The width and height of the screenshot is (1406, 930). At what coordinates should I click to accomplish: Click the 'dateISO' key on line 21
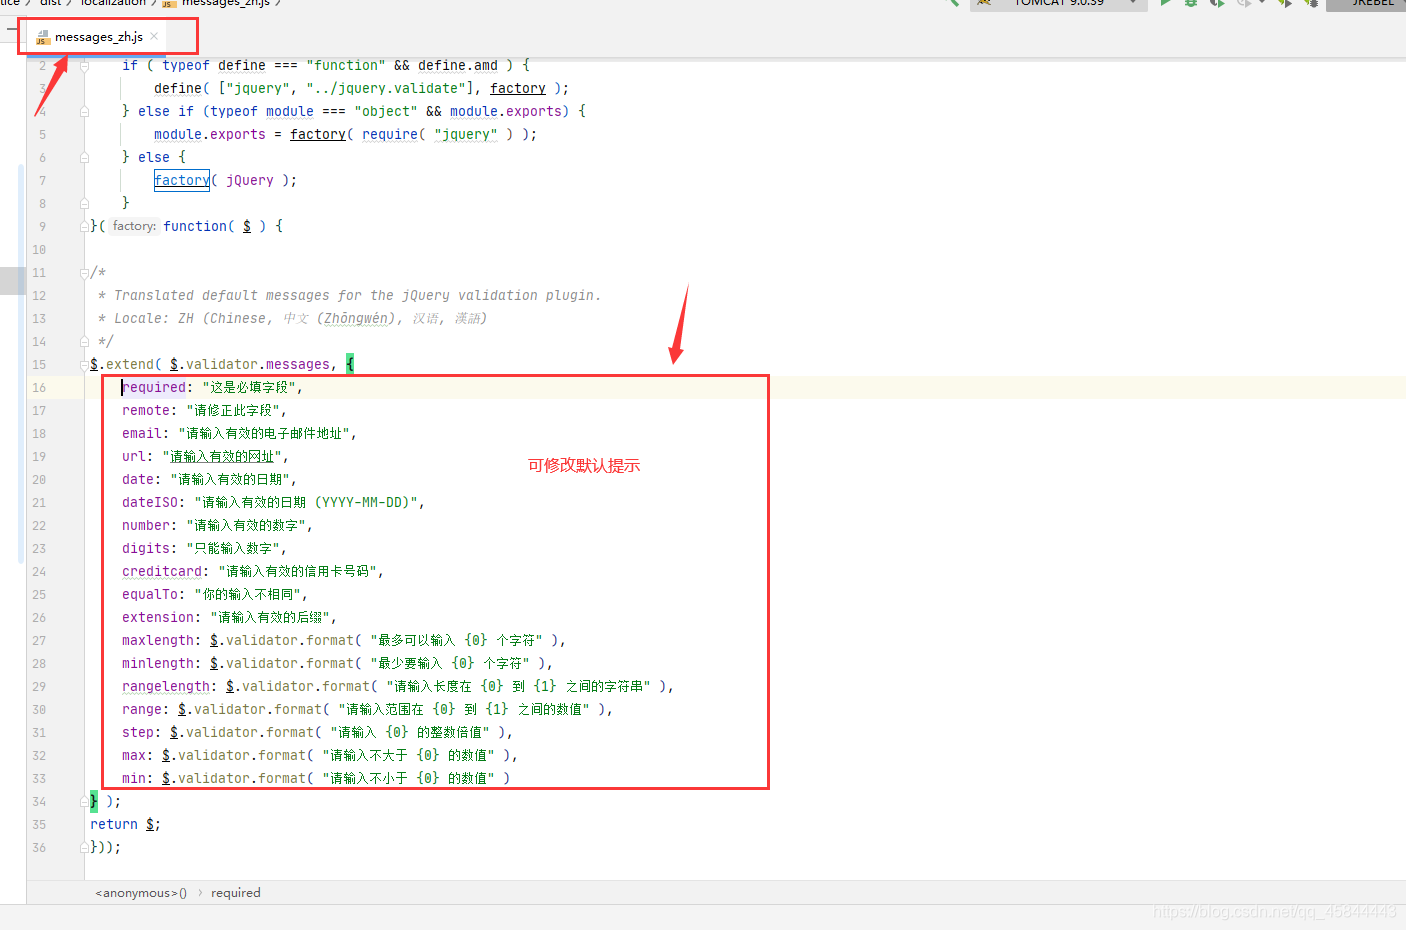tap(150, 503)
